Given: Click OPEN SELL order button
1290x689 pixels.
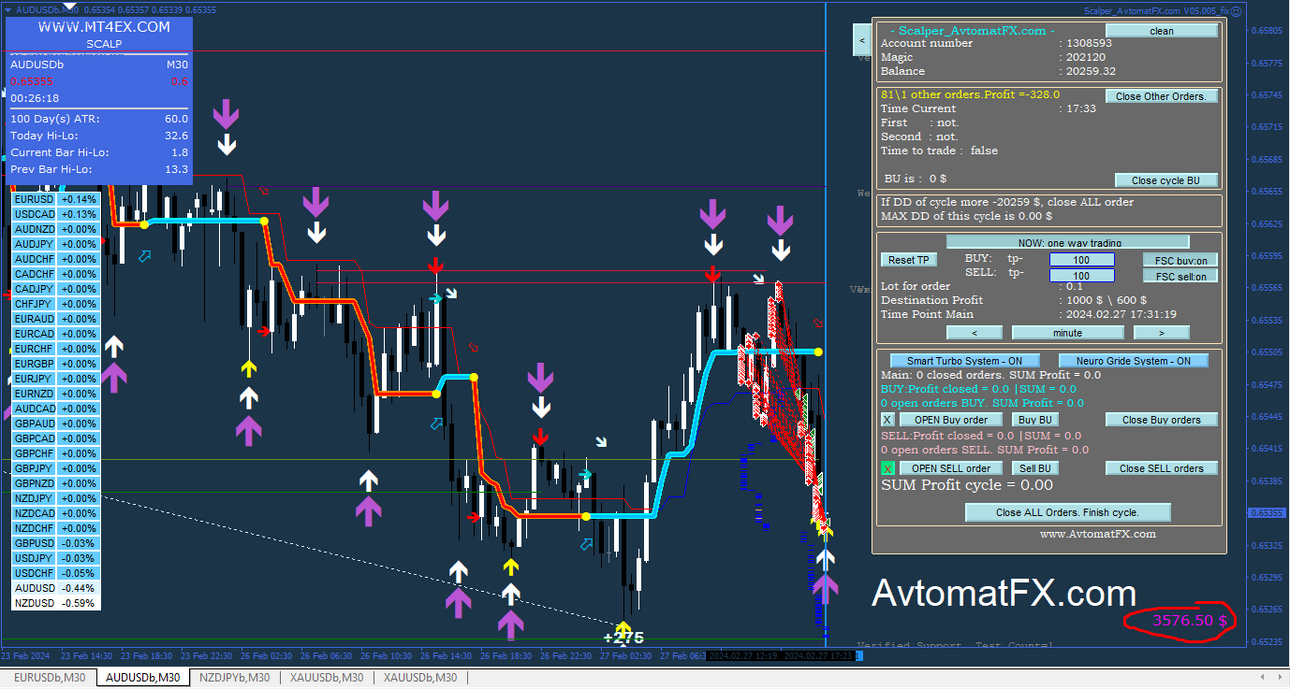Looking at the screenshot, I should click(x=951, y=468).
